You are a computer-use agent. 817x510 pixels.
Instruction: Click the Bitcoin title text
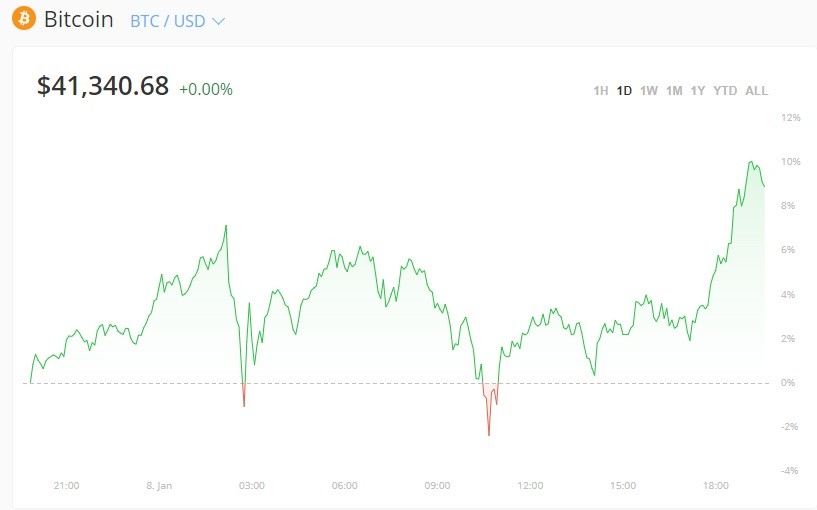pos(79,19)
